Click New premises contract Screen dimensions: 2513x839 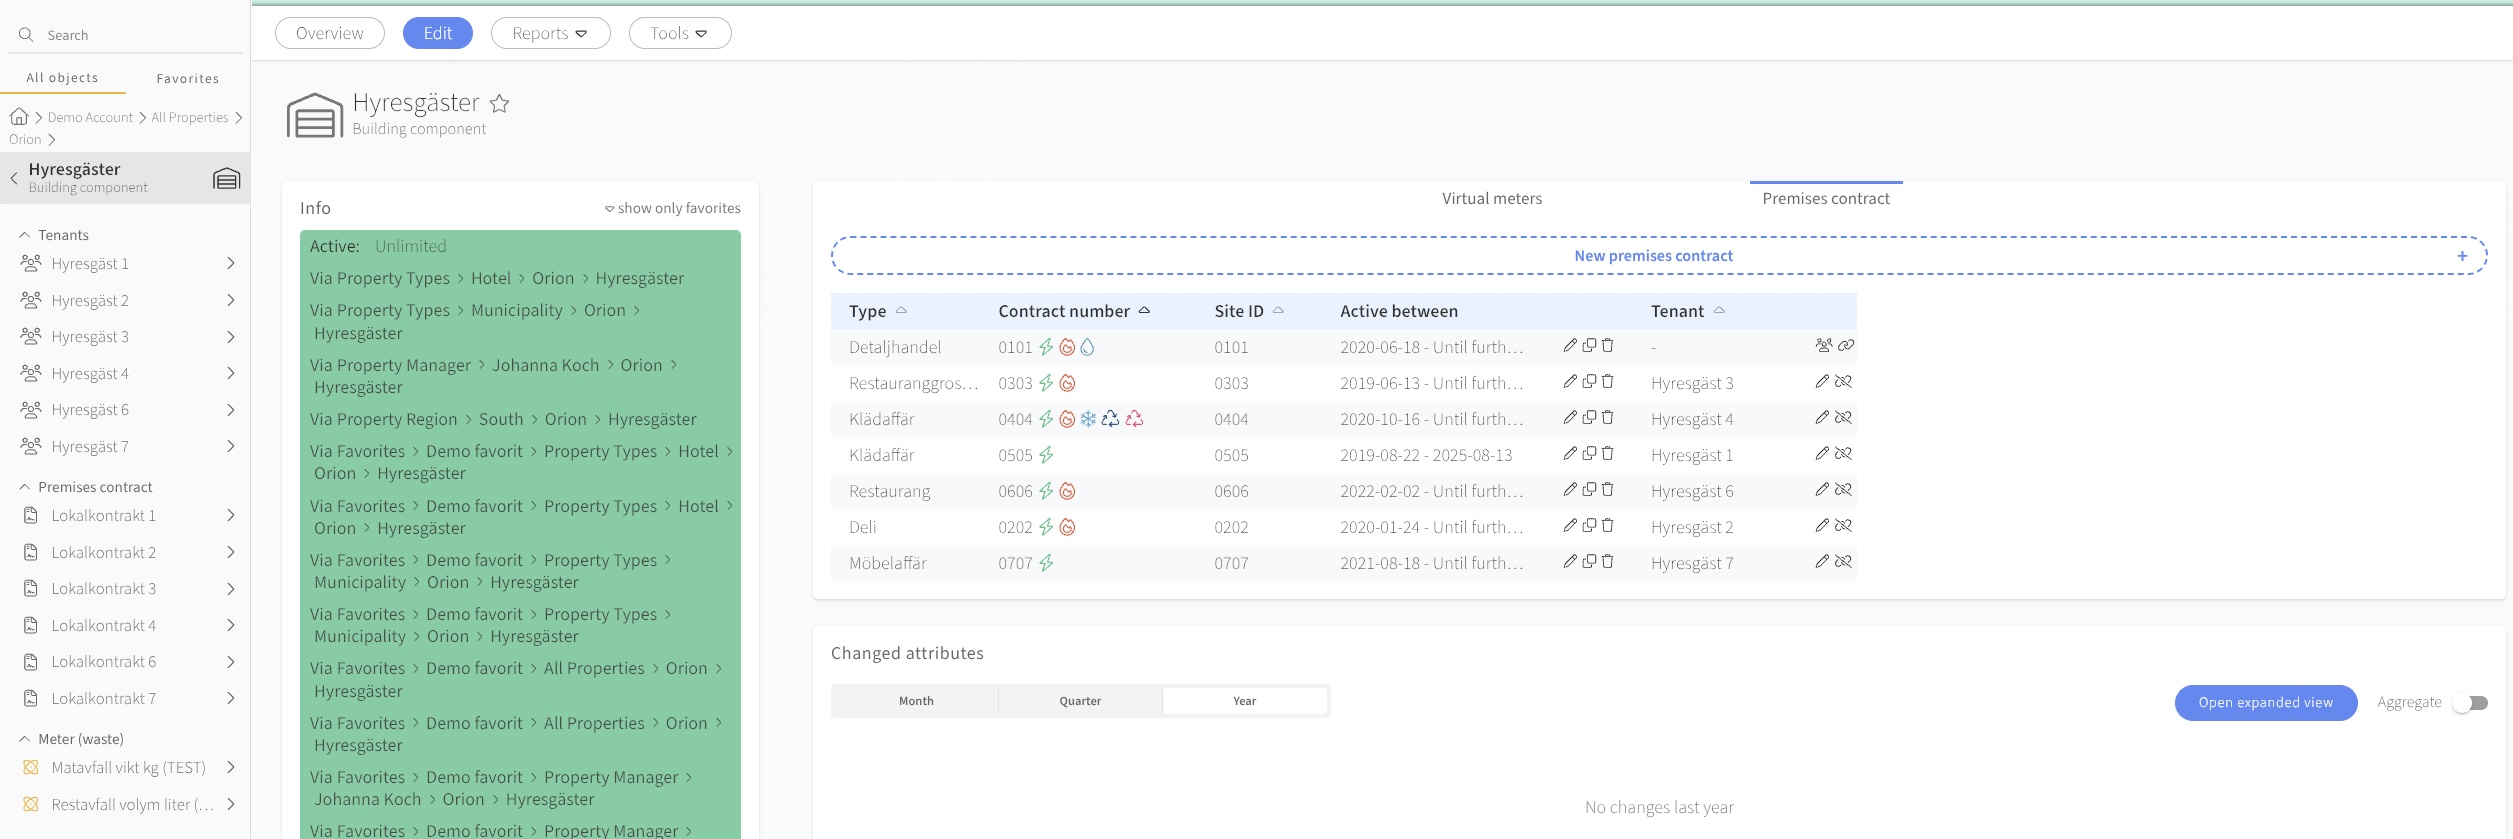click(x=1653, y=256)
